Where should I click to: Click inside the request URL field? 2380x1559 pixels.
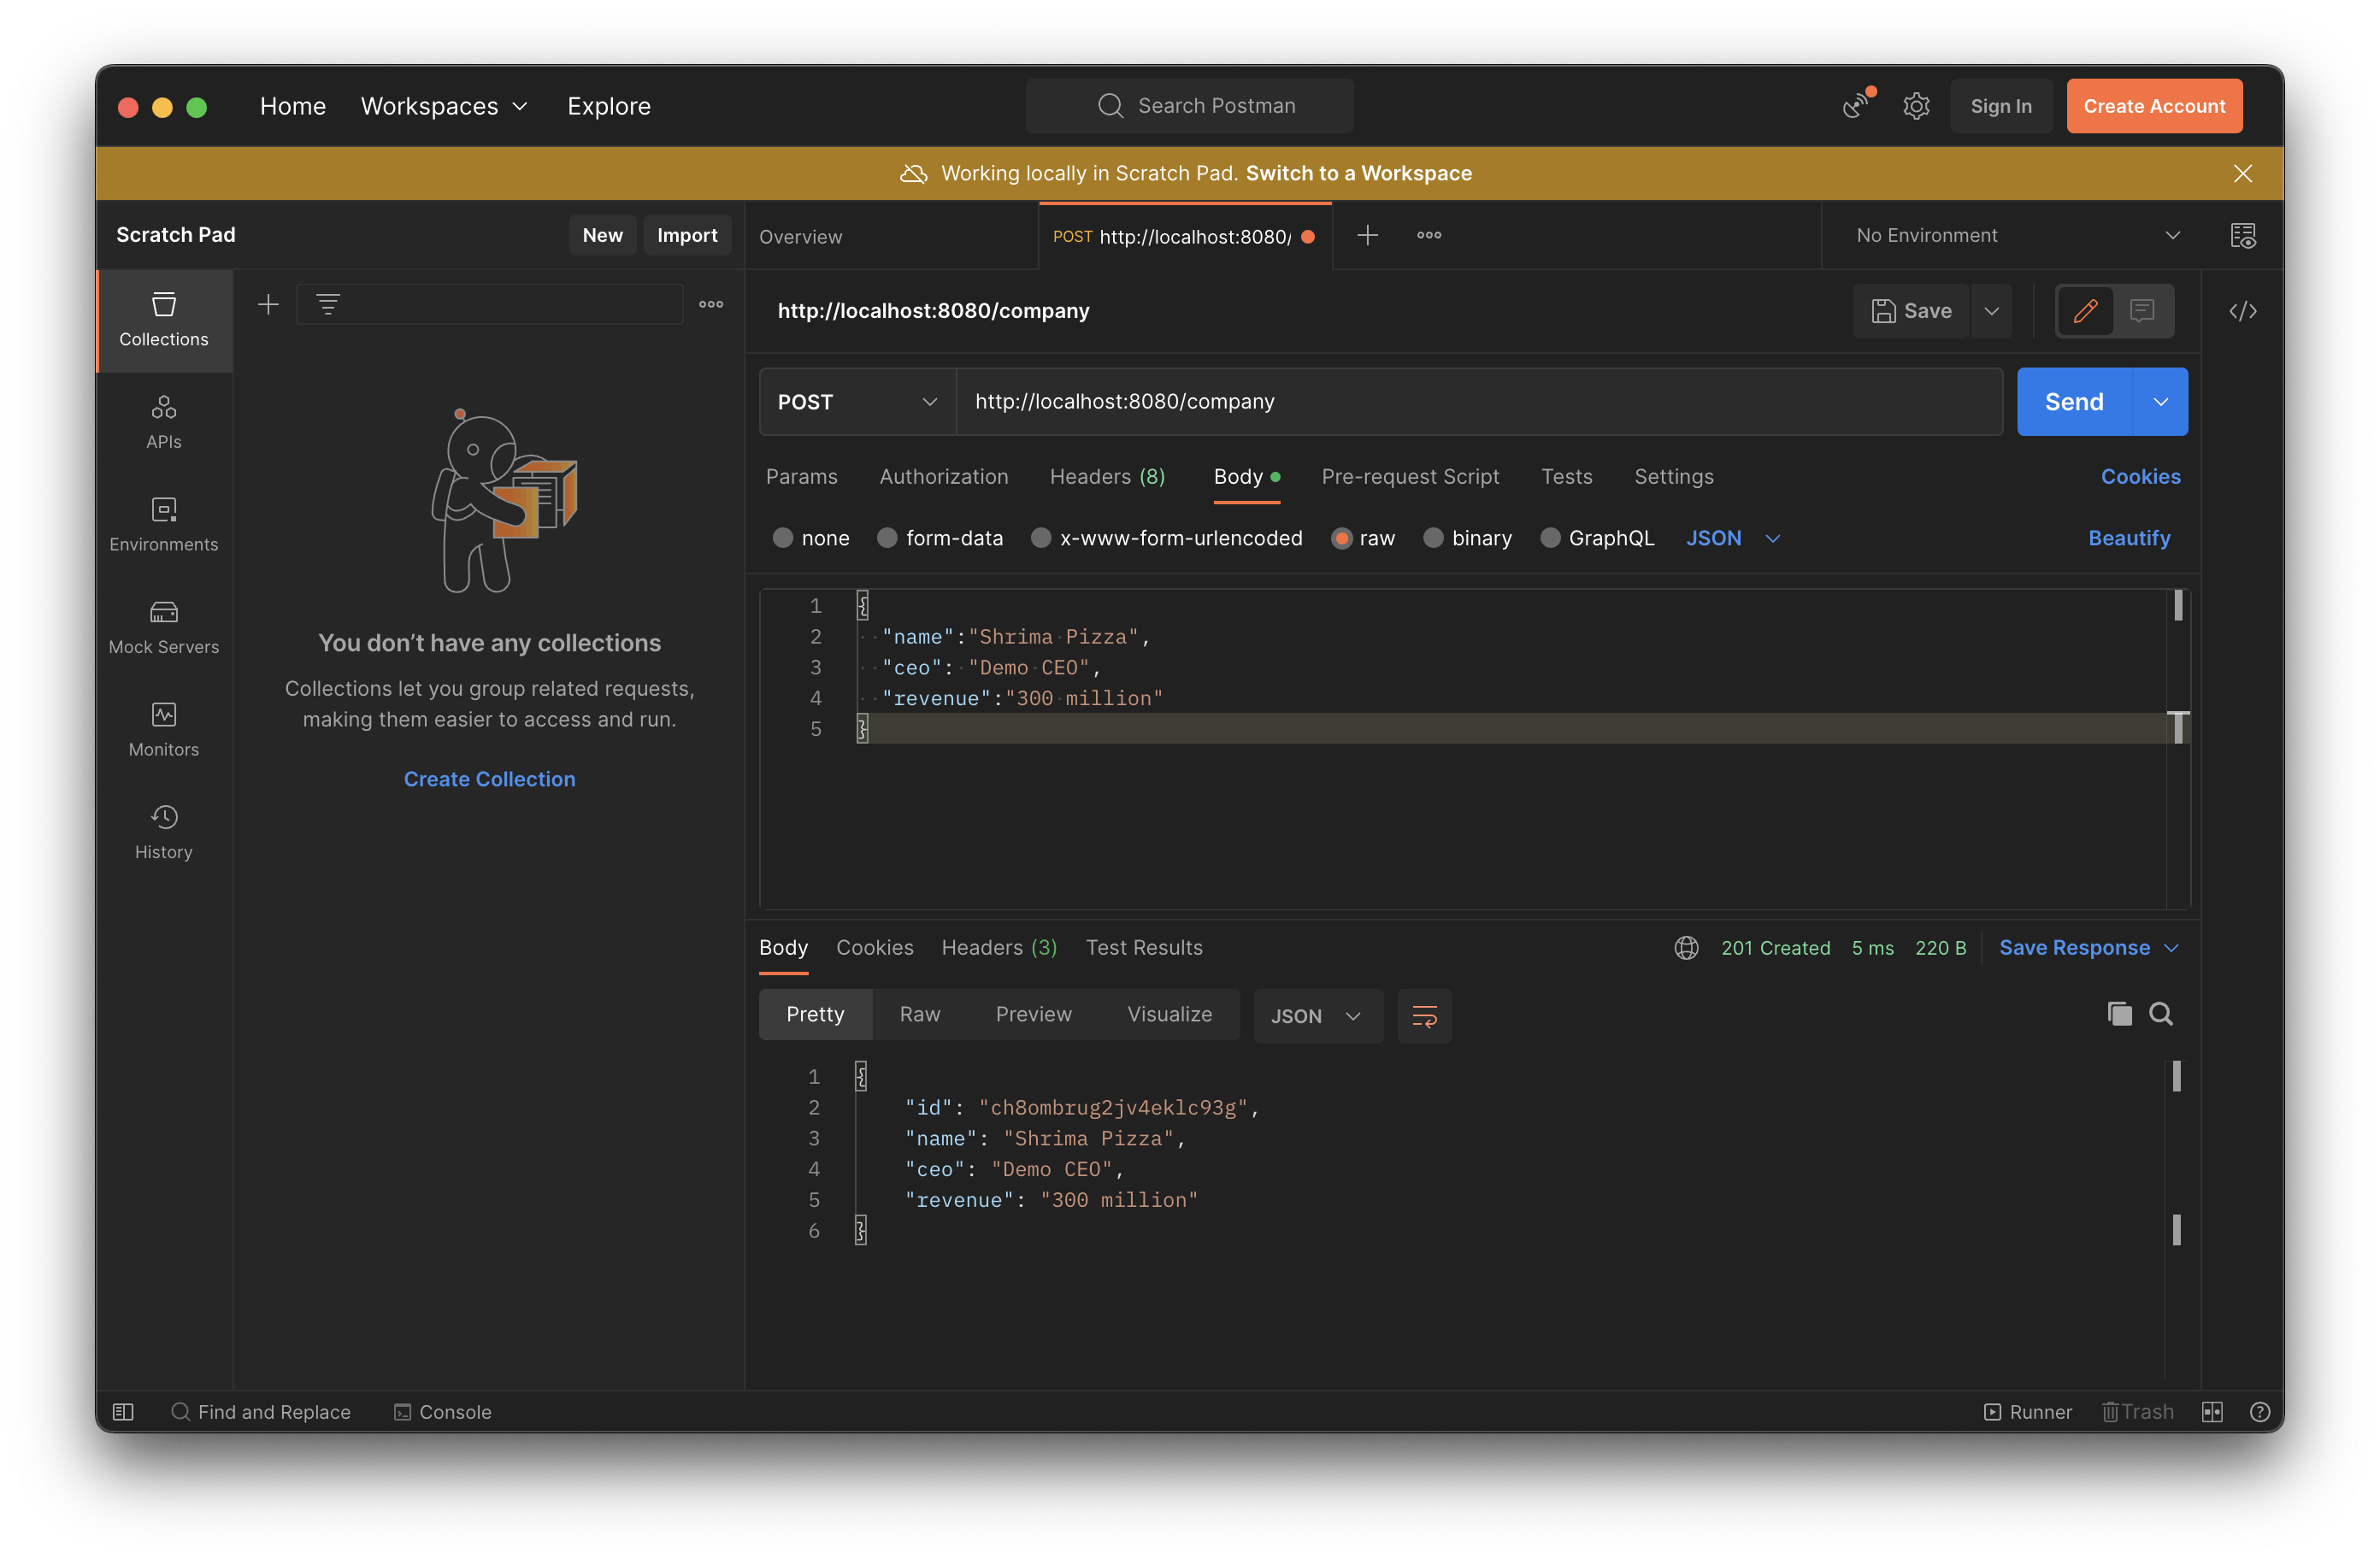coord(1400,402)
